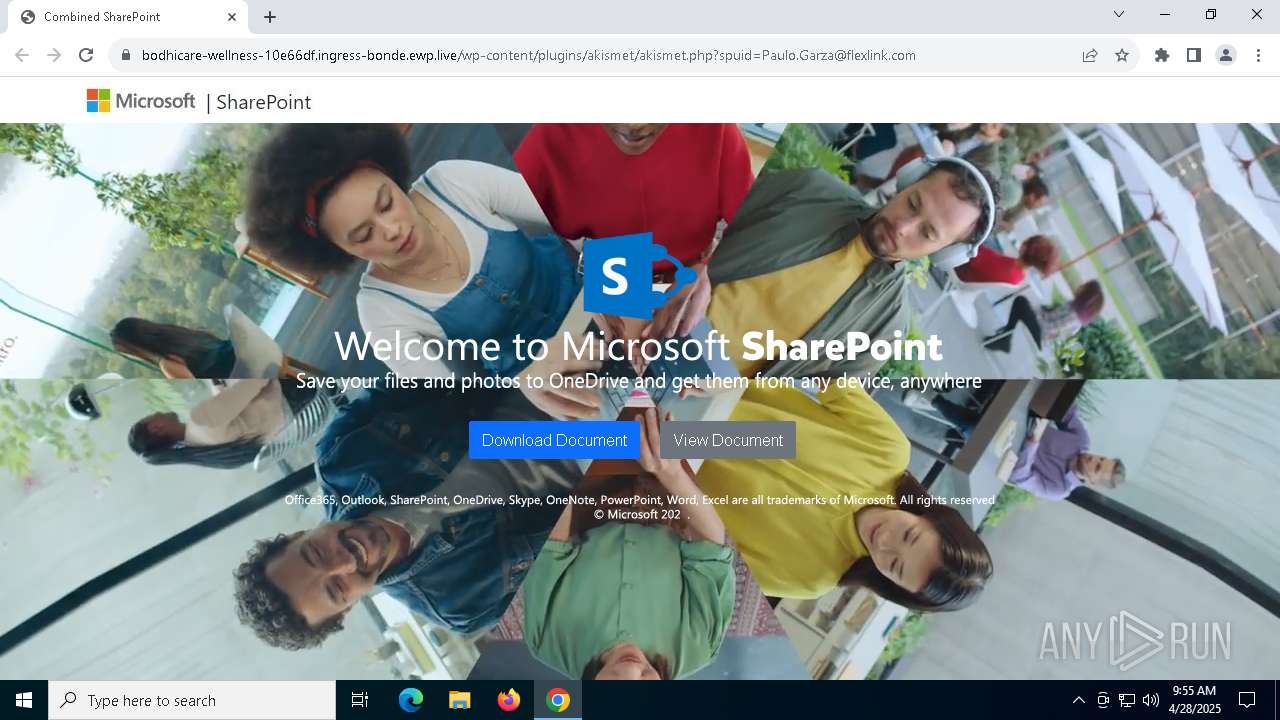The image size is (1280, 720).
Task: Open the notifications action center
Action: pos(1247,700)
